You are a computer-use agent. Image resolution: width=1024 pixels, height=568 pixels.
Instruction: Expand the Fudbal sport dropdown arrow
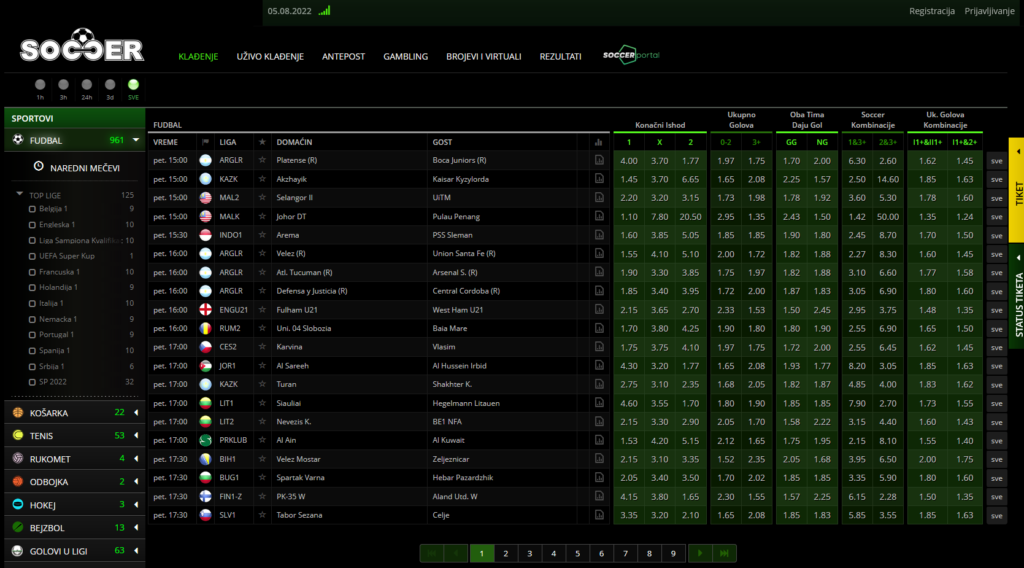tap(135, 141)
